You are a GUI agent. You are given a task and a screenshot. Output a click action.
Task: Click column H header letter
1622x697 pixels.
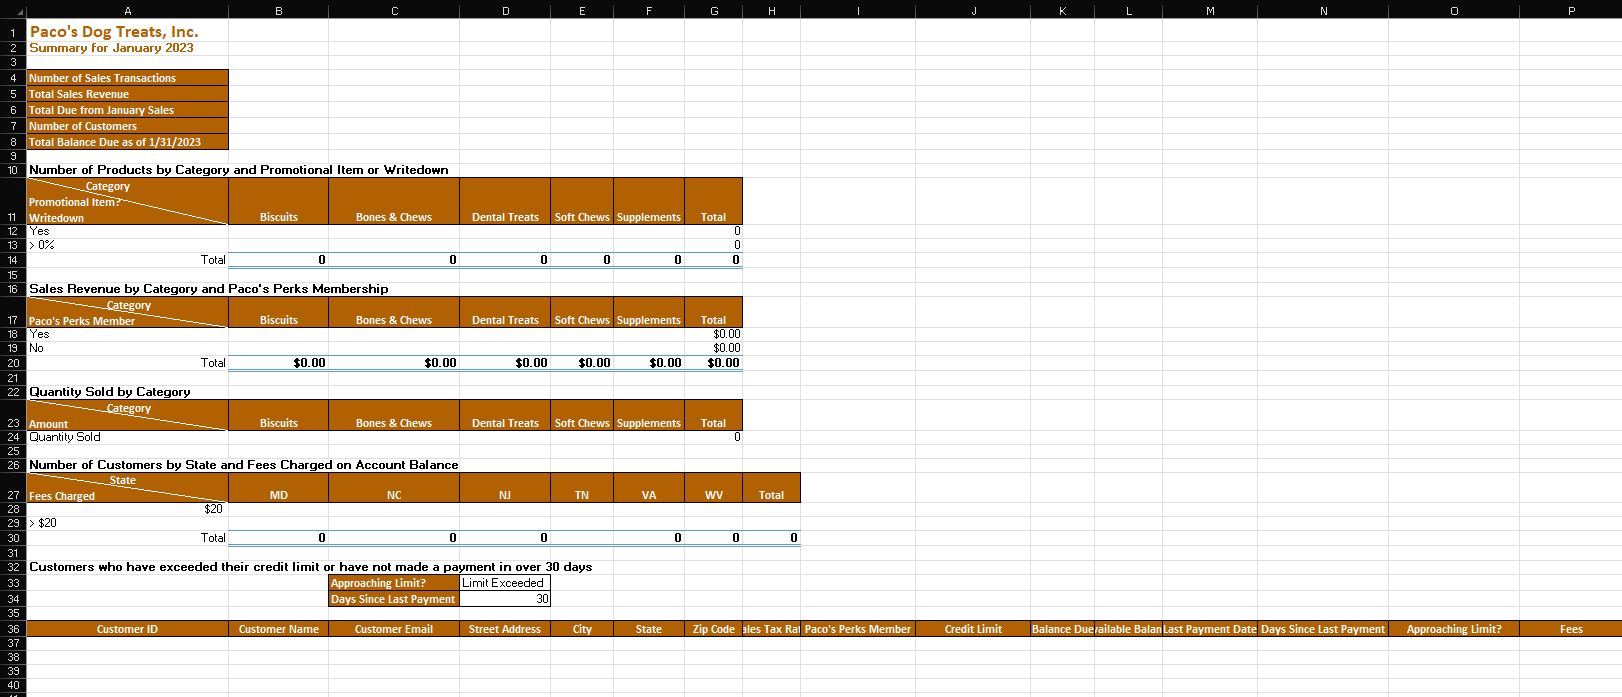(x=771, y=11)
